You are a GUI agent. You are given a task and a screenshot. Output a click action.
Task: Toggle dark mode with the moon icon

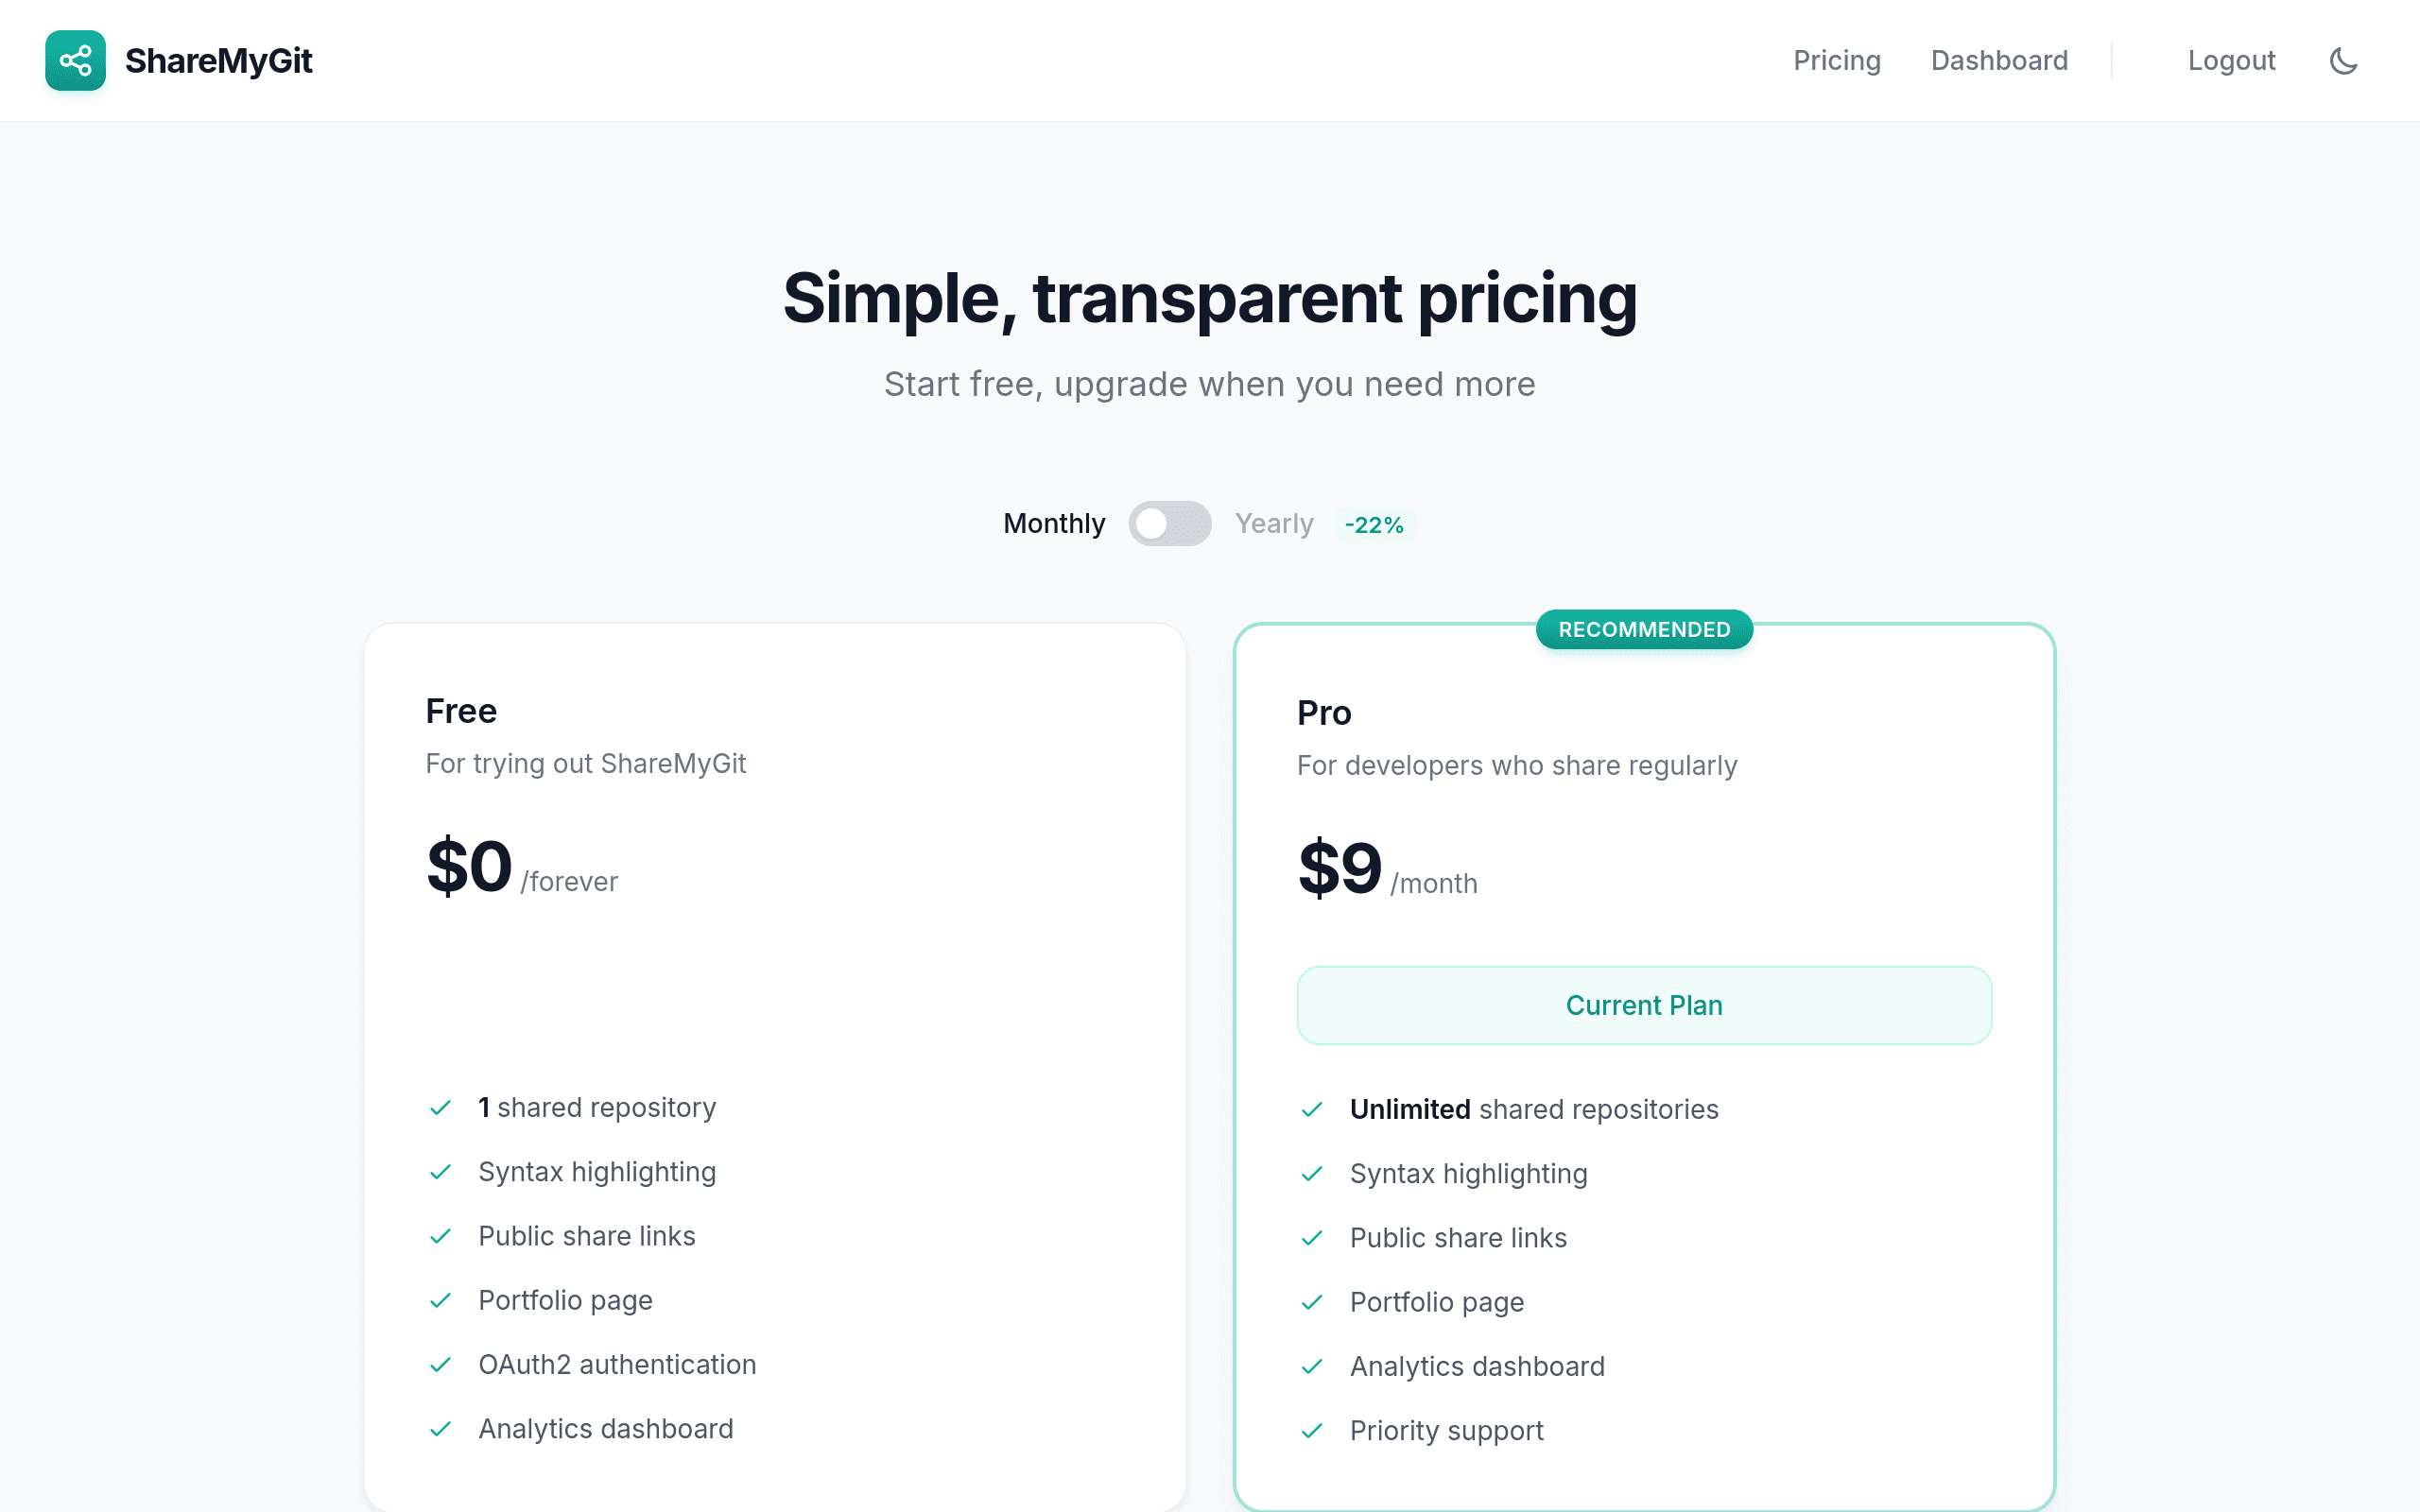coord(2343,61)
